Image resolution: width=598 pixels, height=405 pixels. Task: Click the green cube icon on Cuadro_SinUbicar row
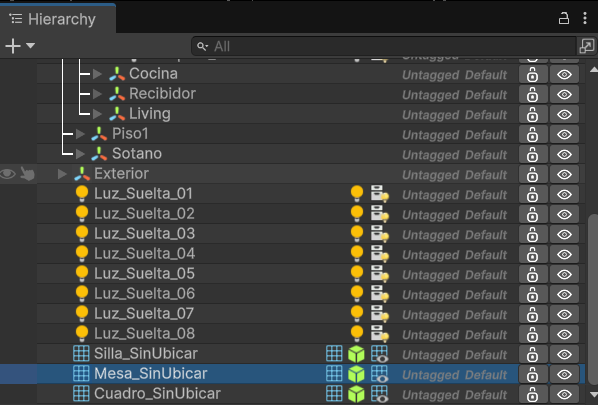[356, 394]
